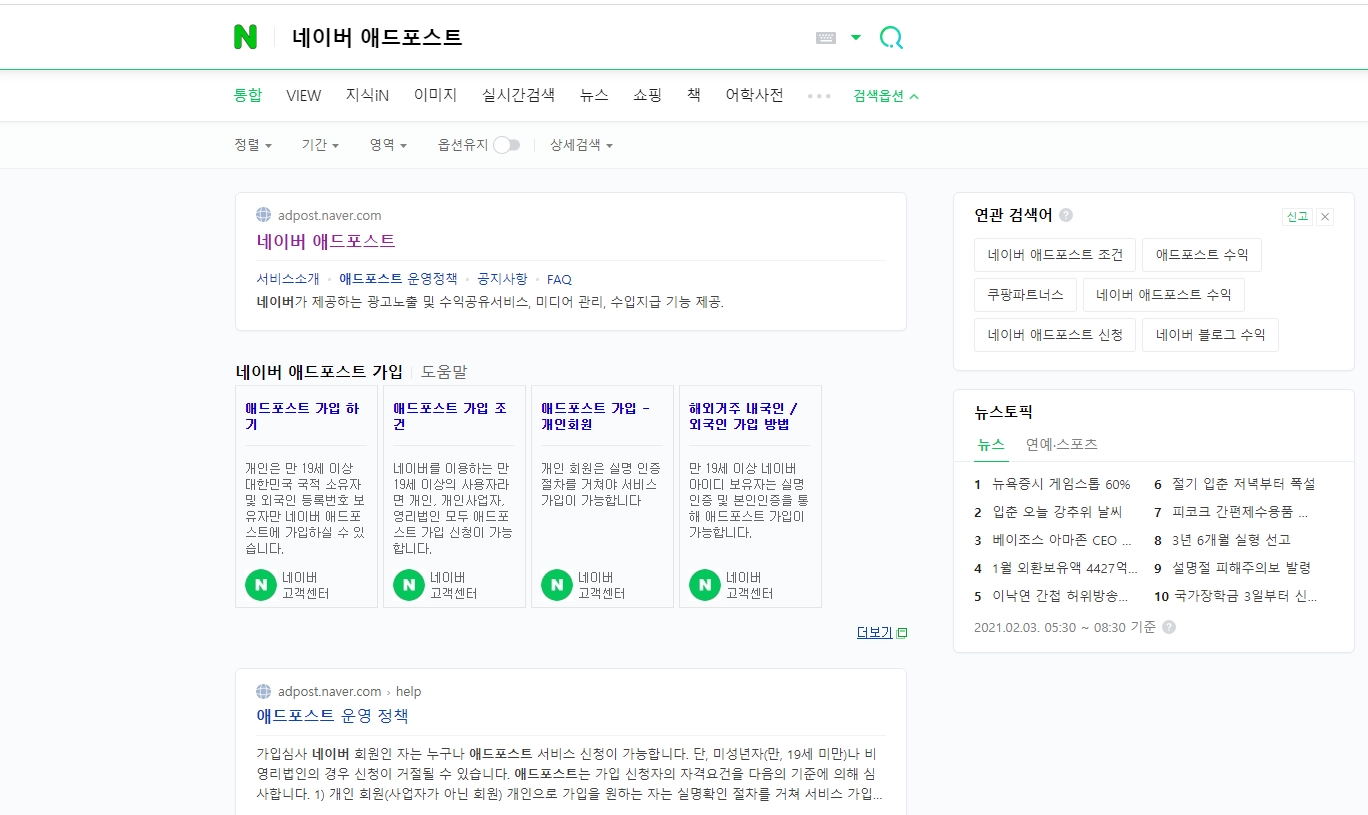
Task: Open news topic 설명절 피해주의보 발령
Action: (x=1241, y=568)
